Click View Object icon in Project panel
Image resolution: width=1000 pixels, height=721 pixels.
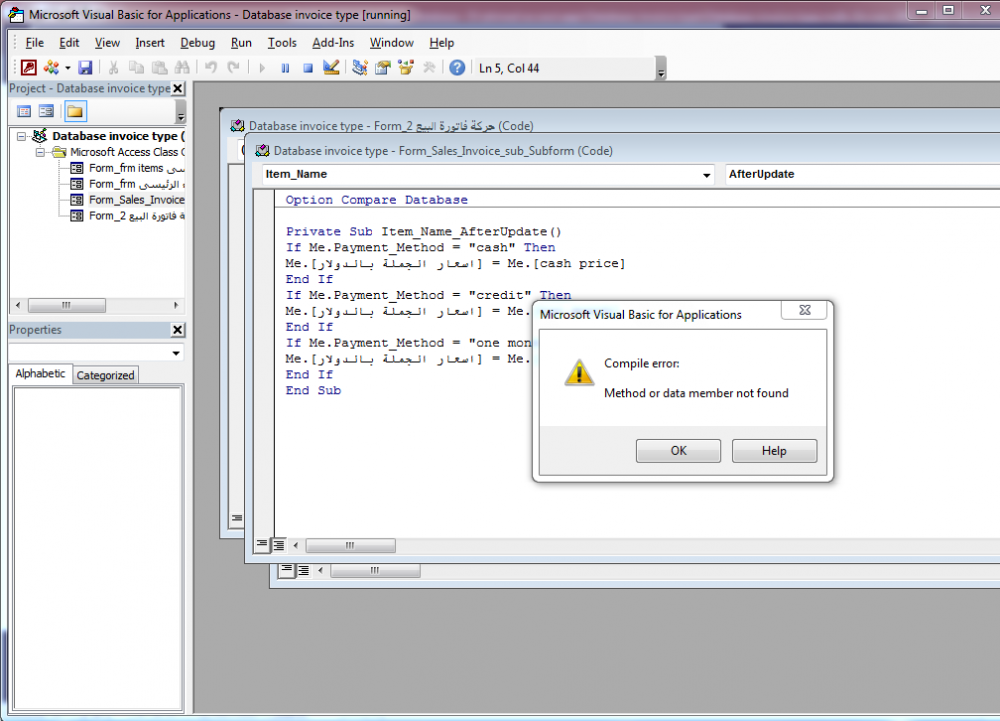[46, 112]
